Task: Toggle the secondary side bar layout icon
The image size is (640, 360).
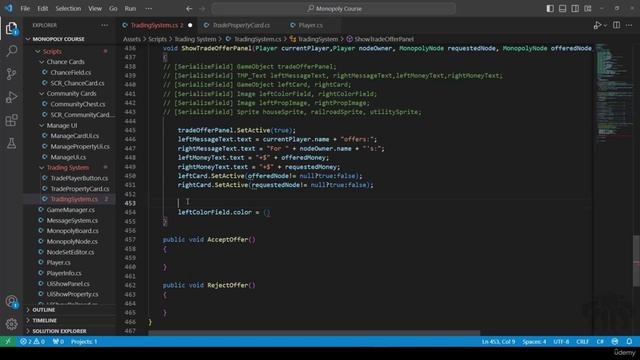Action: point(575,9)
